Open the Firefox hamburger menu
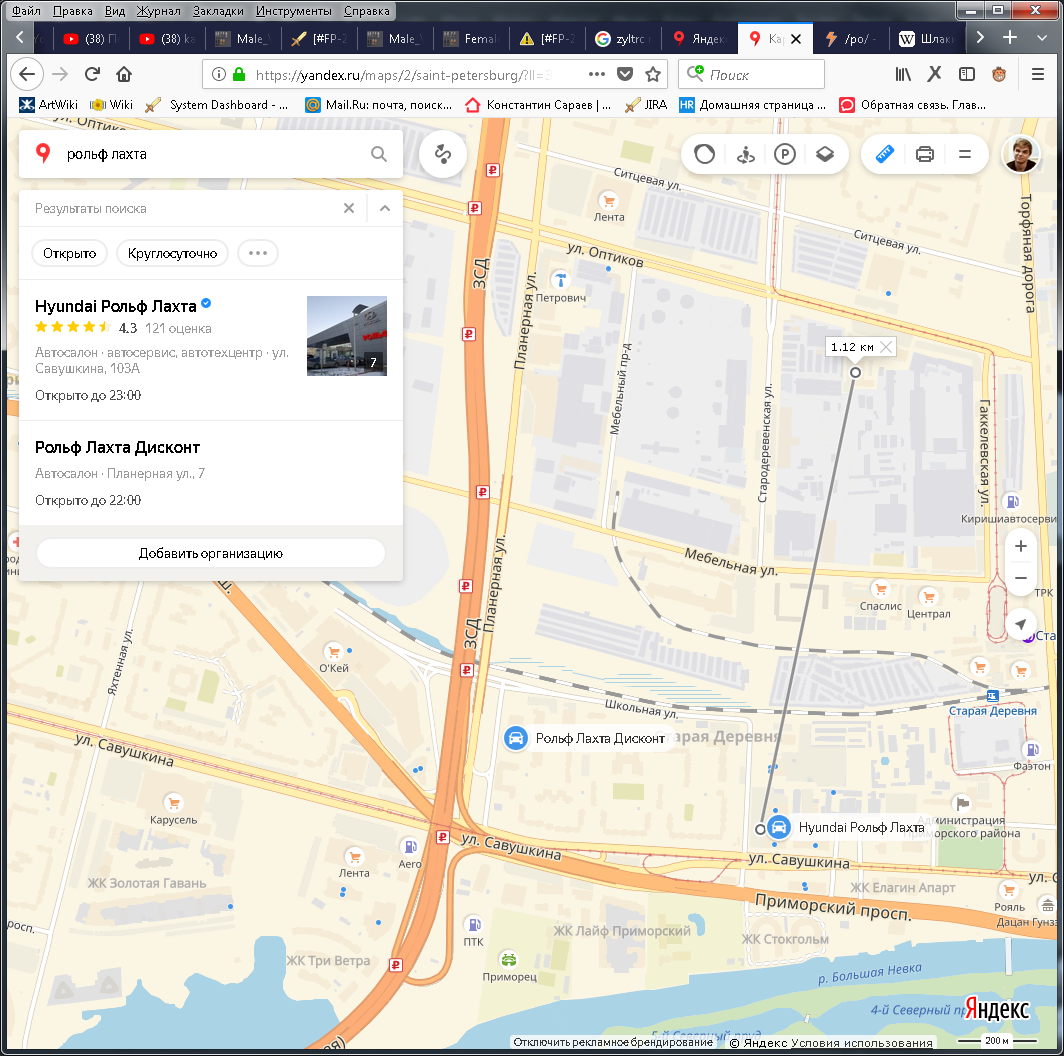 [1038, 74]
